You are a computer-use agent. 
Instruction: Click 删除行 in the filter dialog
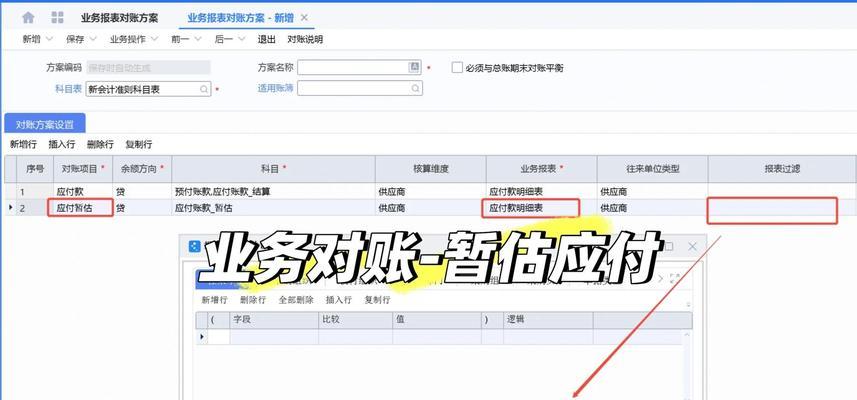click(x=253, y=300)
